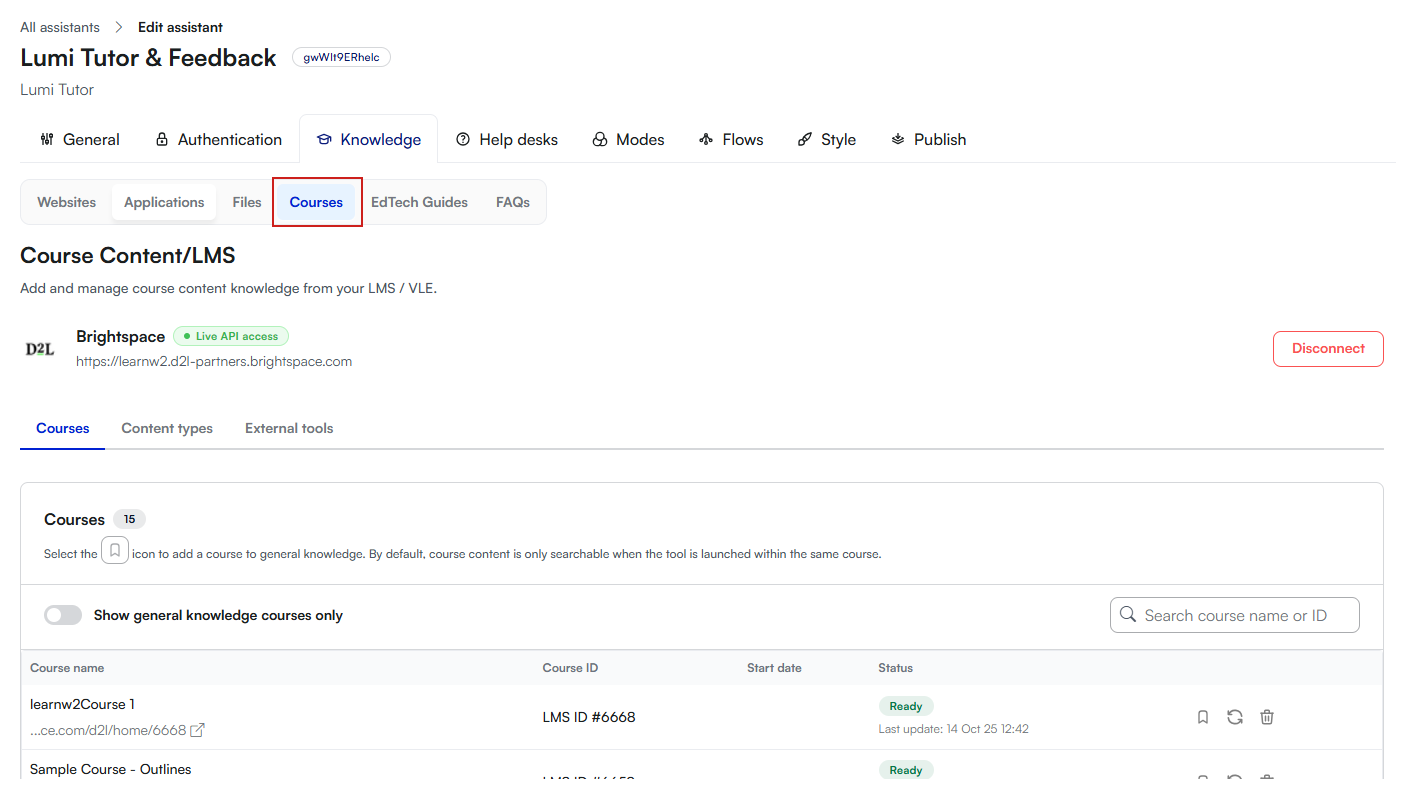Viewport: 1403px width, 806px height.
Task: Click the Course name column header
Action: point(67,668)
